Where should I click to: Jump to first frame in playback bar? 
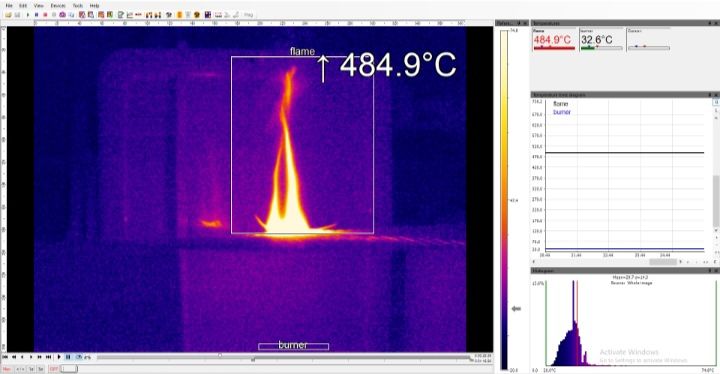(5, 357)
